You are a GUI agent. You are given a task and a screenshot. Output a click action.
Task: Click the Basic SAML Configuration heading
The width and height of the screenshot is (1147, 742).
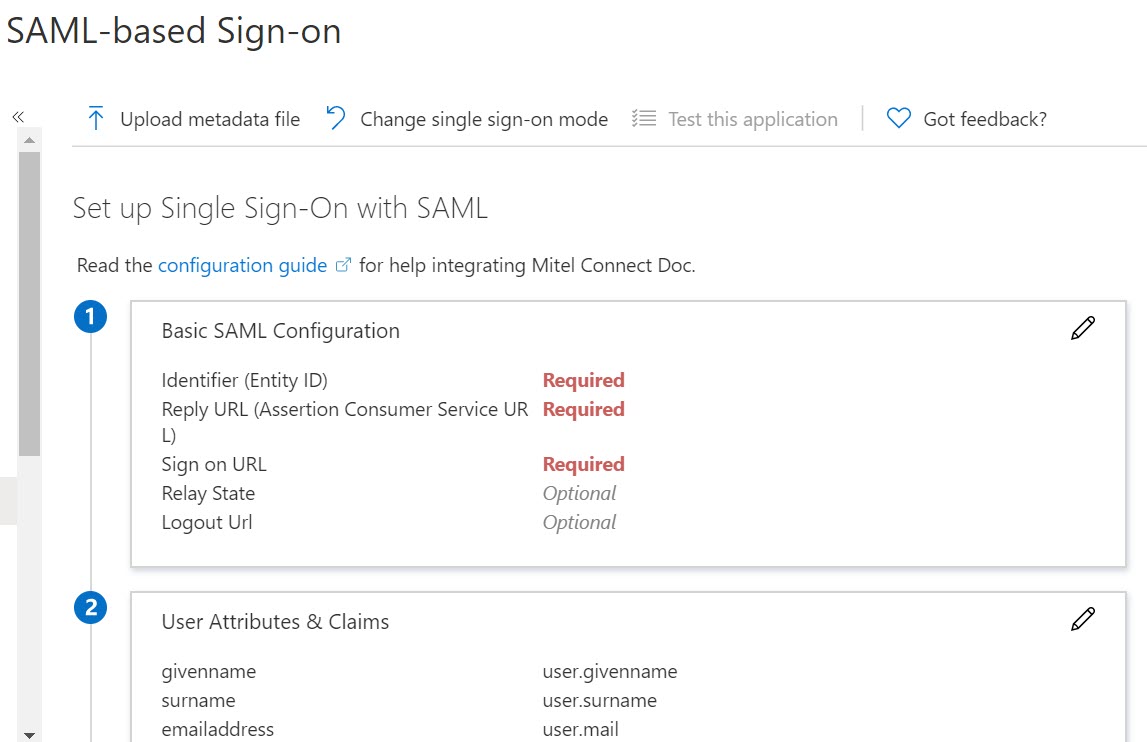click(280, 331)
